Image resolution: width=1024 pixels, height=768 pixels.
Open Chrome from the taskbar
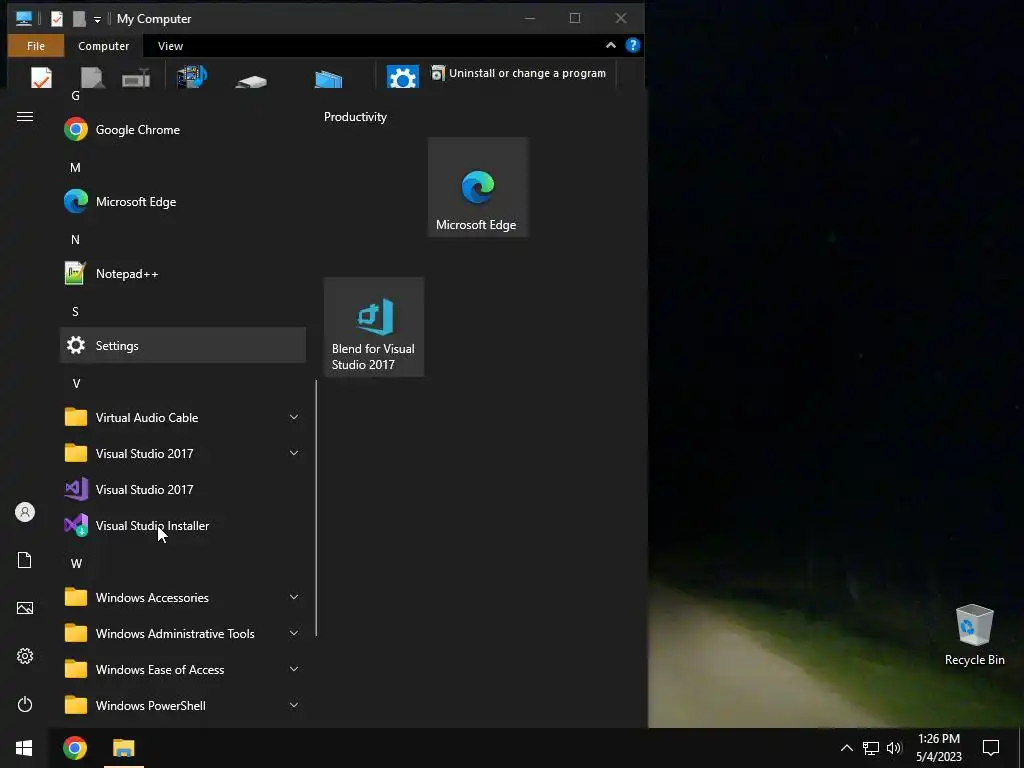pyautogui.click(x=74, y=748)
